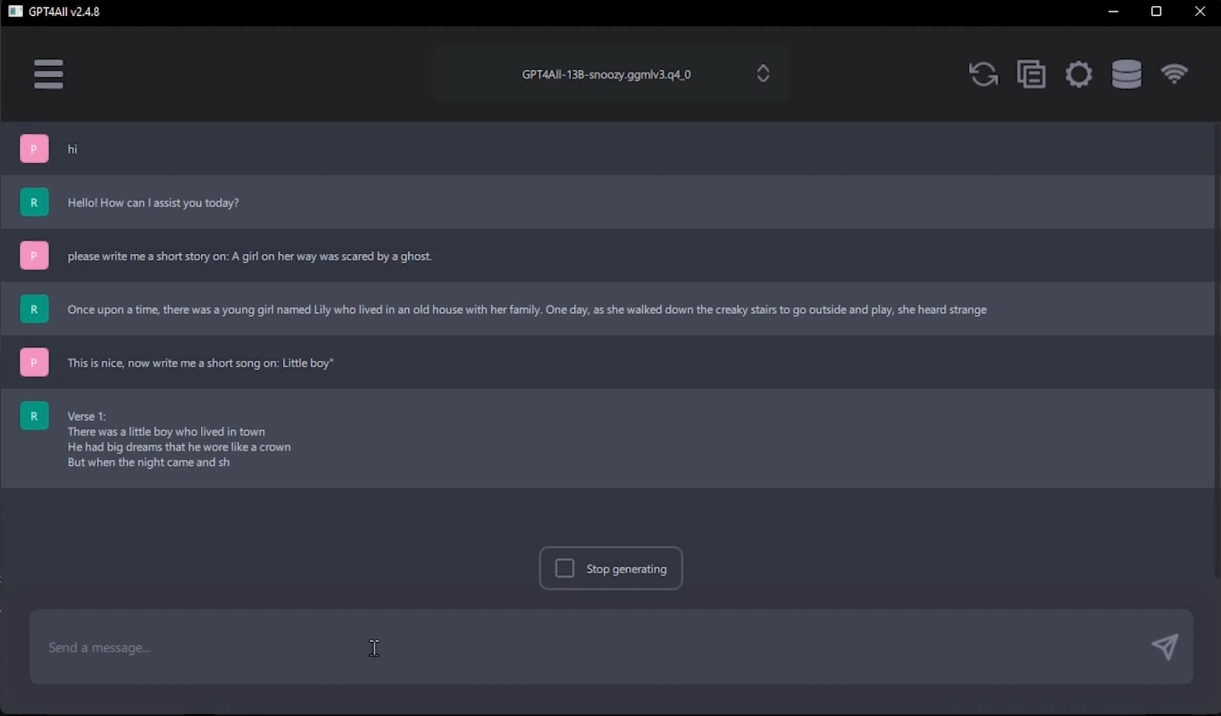Image resolution: width=1221 pixels, height=716 pixels.
Task: Open the hamburger menu panel
Action: click(48, 73)
